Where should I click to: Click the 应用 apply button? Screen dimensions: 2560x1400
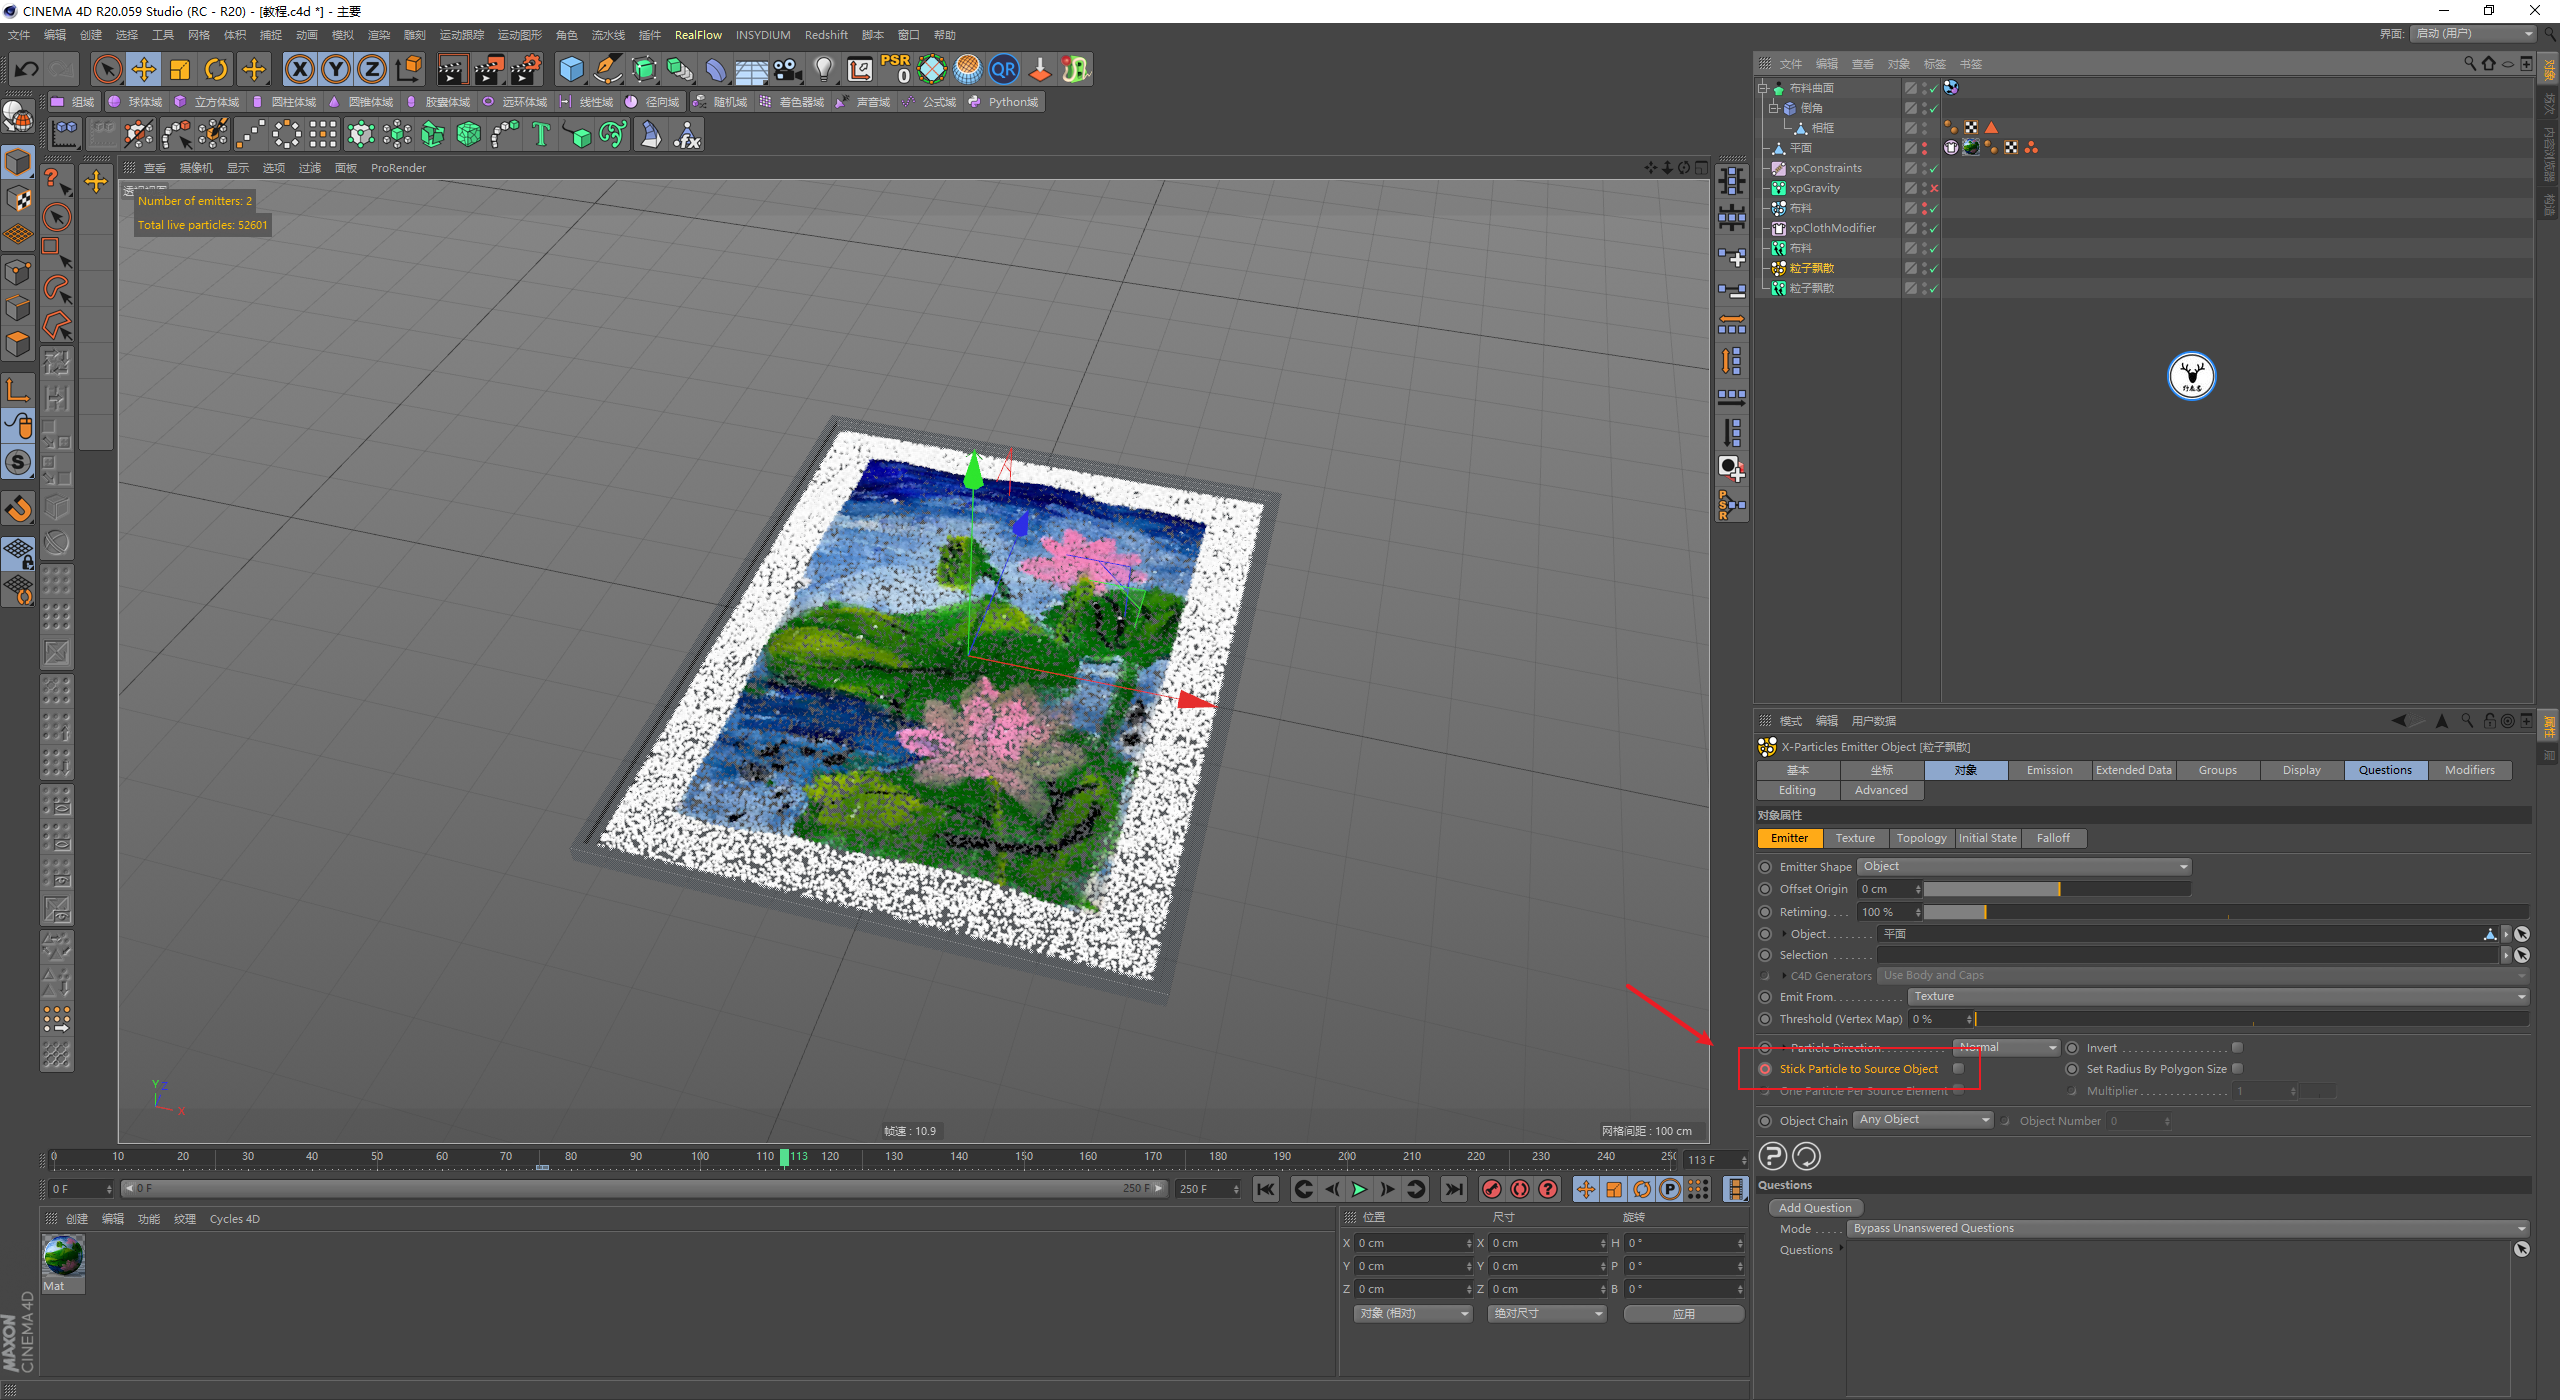tap(1684, 1314)
